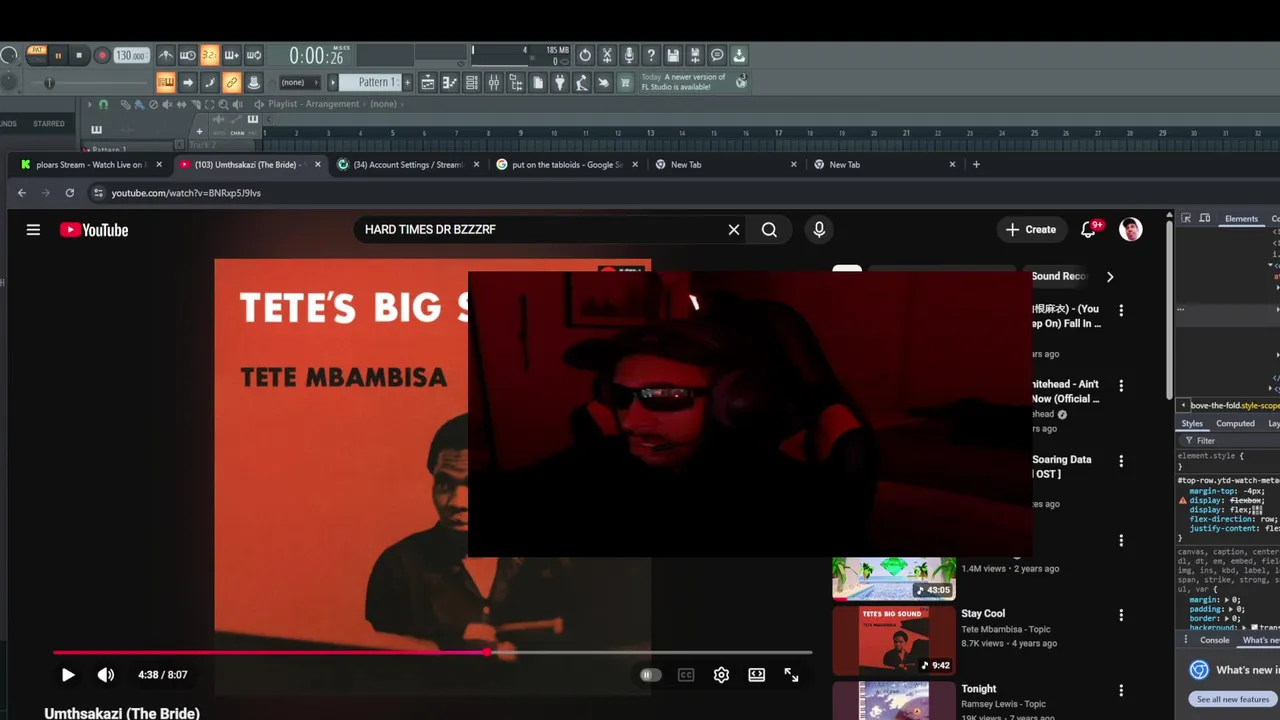
Task: Open the Pattern 1 selector dropdown
Action: pos(371,82)
